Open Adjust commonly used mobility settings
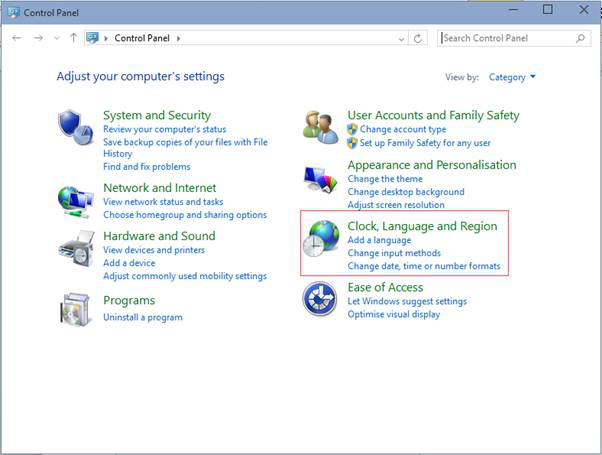The height and width of the screenshot is (455, 602). [x=185, y=276]
